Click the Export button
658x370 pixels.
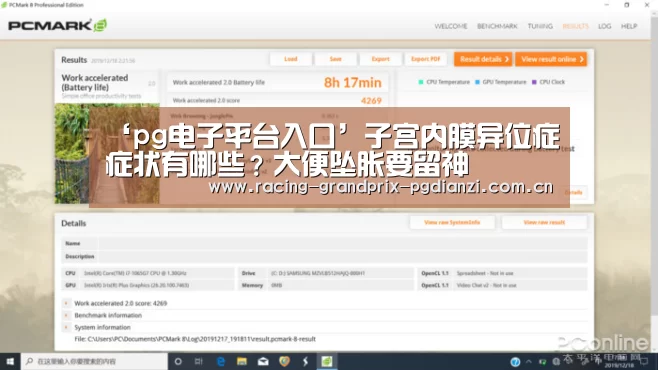(380, 59)
